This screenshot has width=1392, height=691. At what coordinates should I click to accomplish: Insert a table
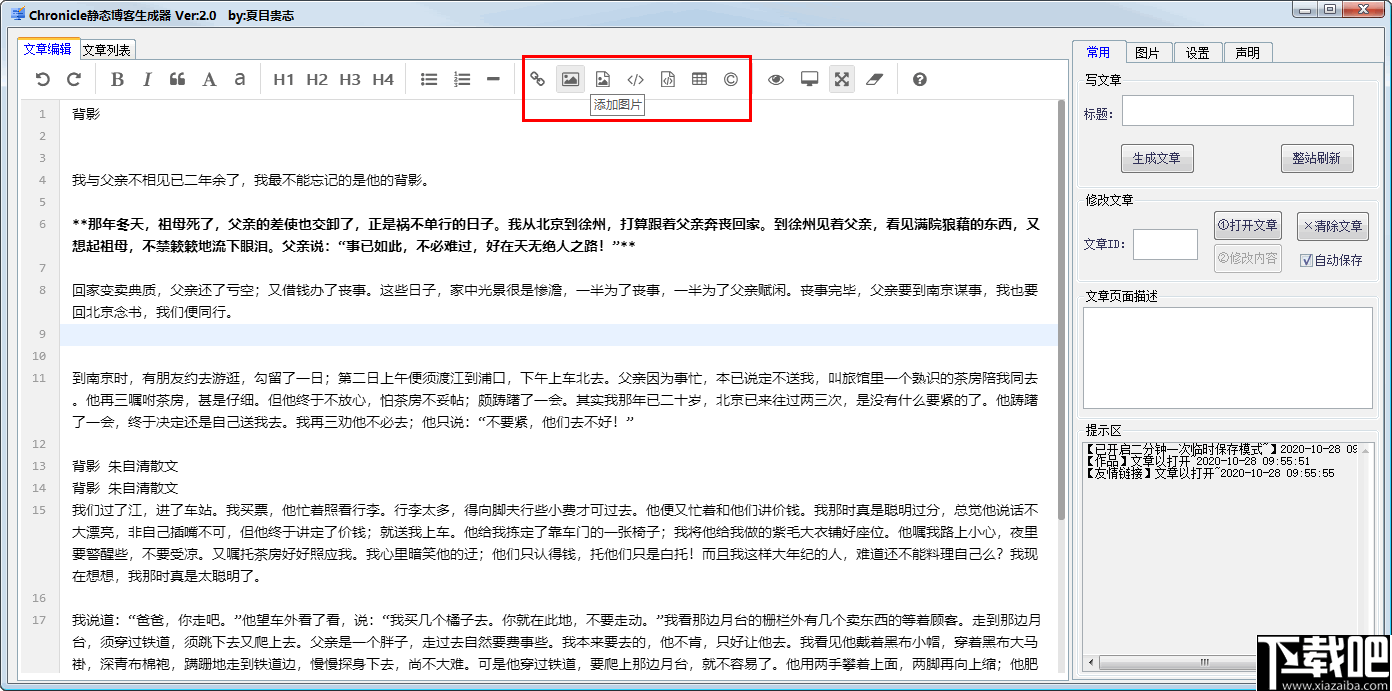699,79
